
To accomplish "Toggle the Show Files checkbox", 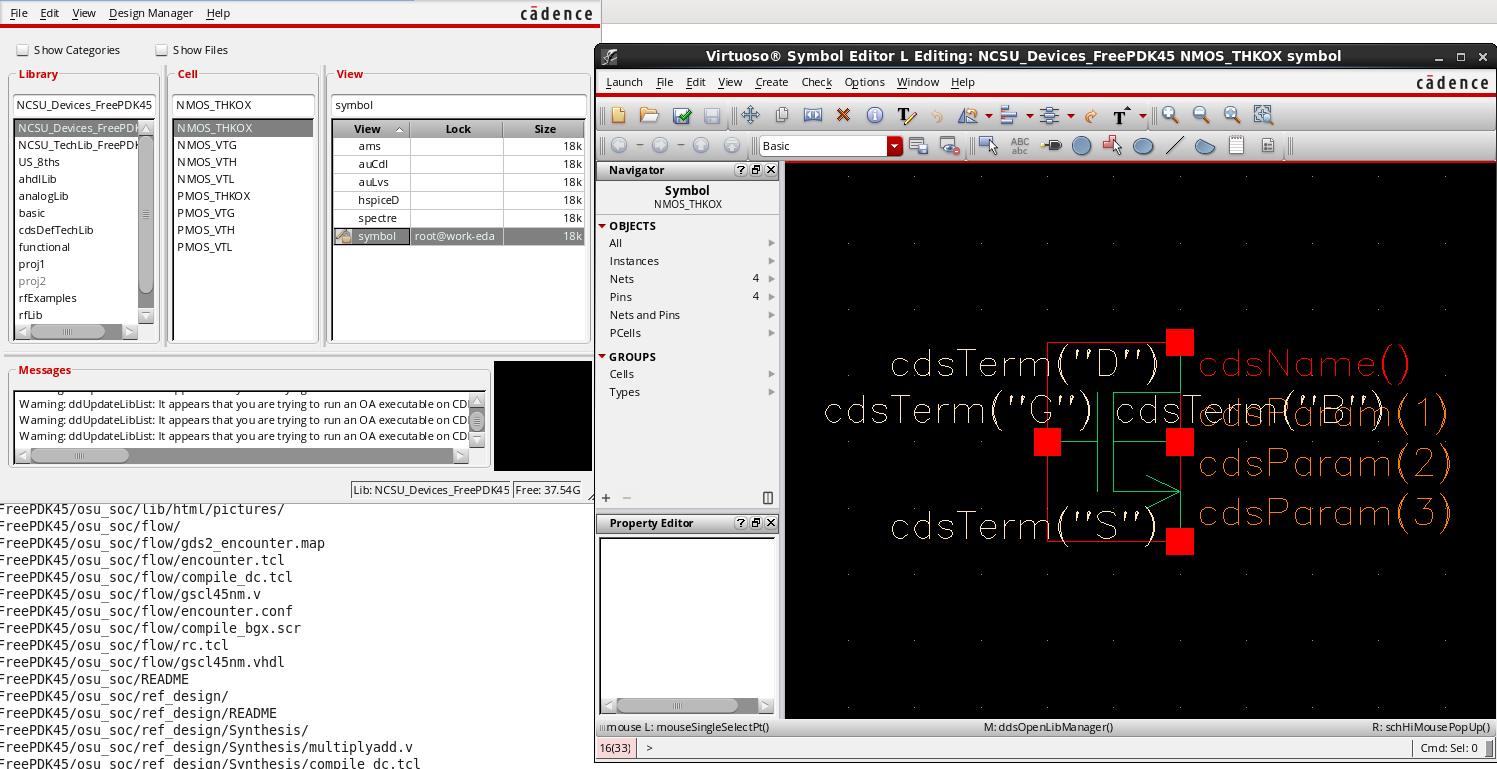I will 162,50.
